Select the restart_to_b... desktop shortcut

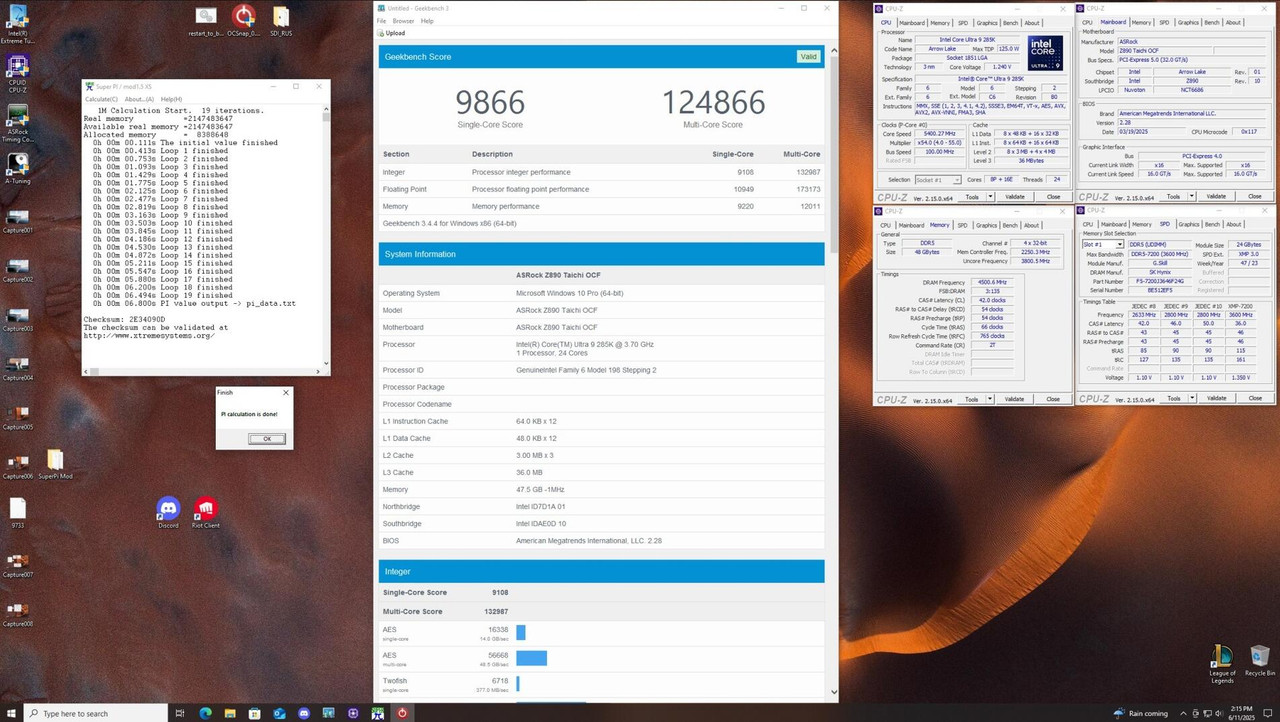tap(205, 22)
